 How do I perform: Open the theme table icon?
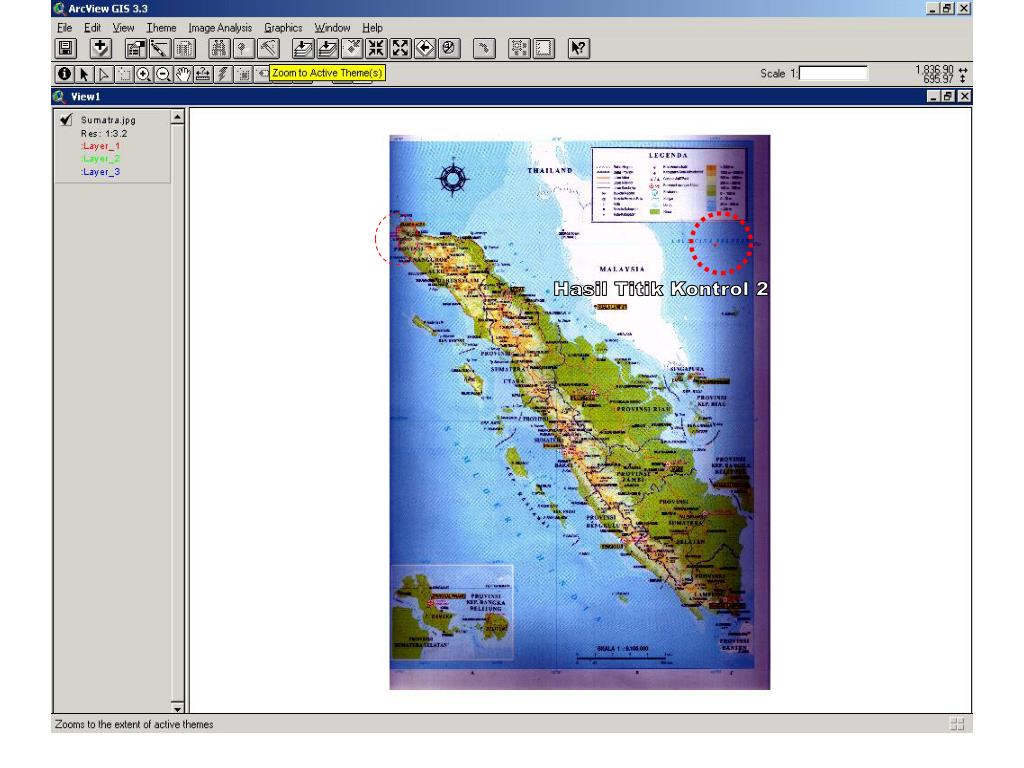click(x=184, y=48)
